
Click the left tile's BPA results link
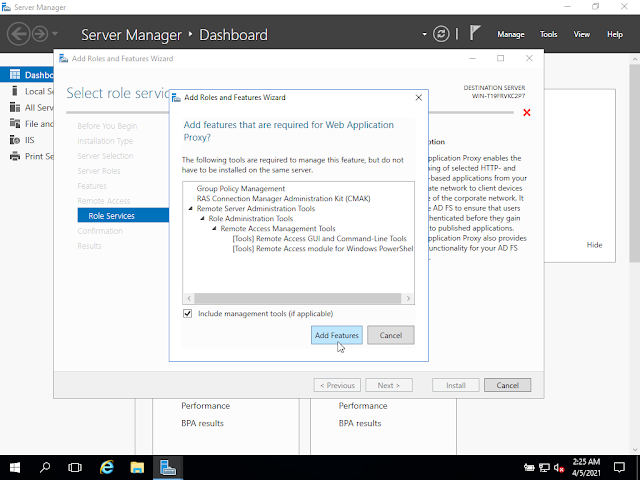tap(202, 423)
